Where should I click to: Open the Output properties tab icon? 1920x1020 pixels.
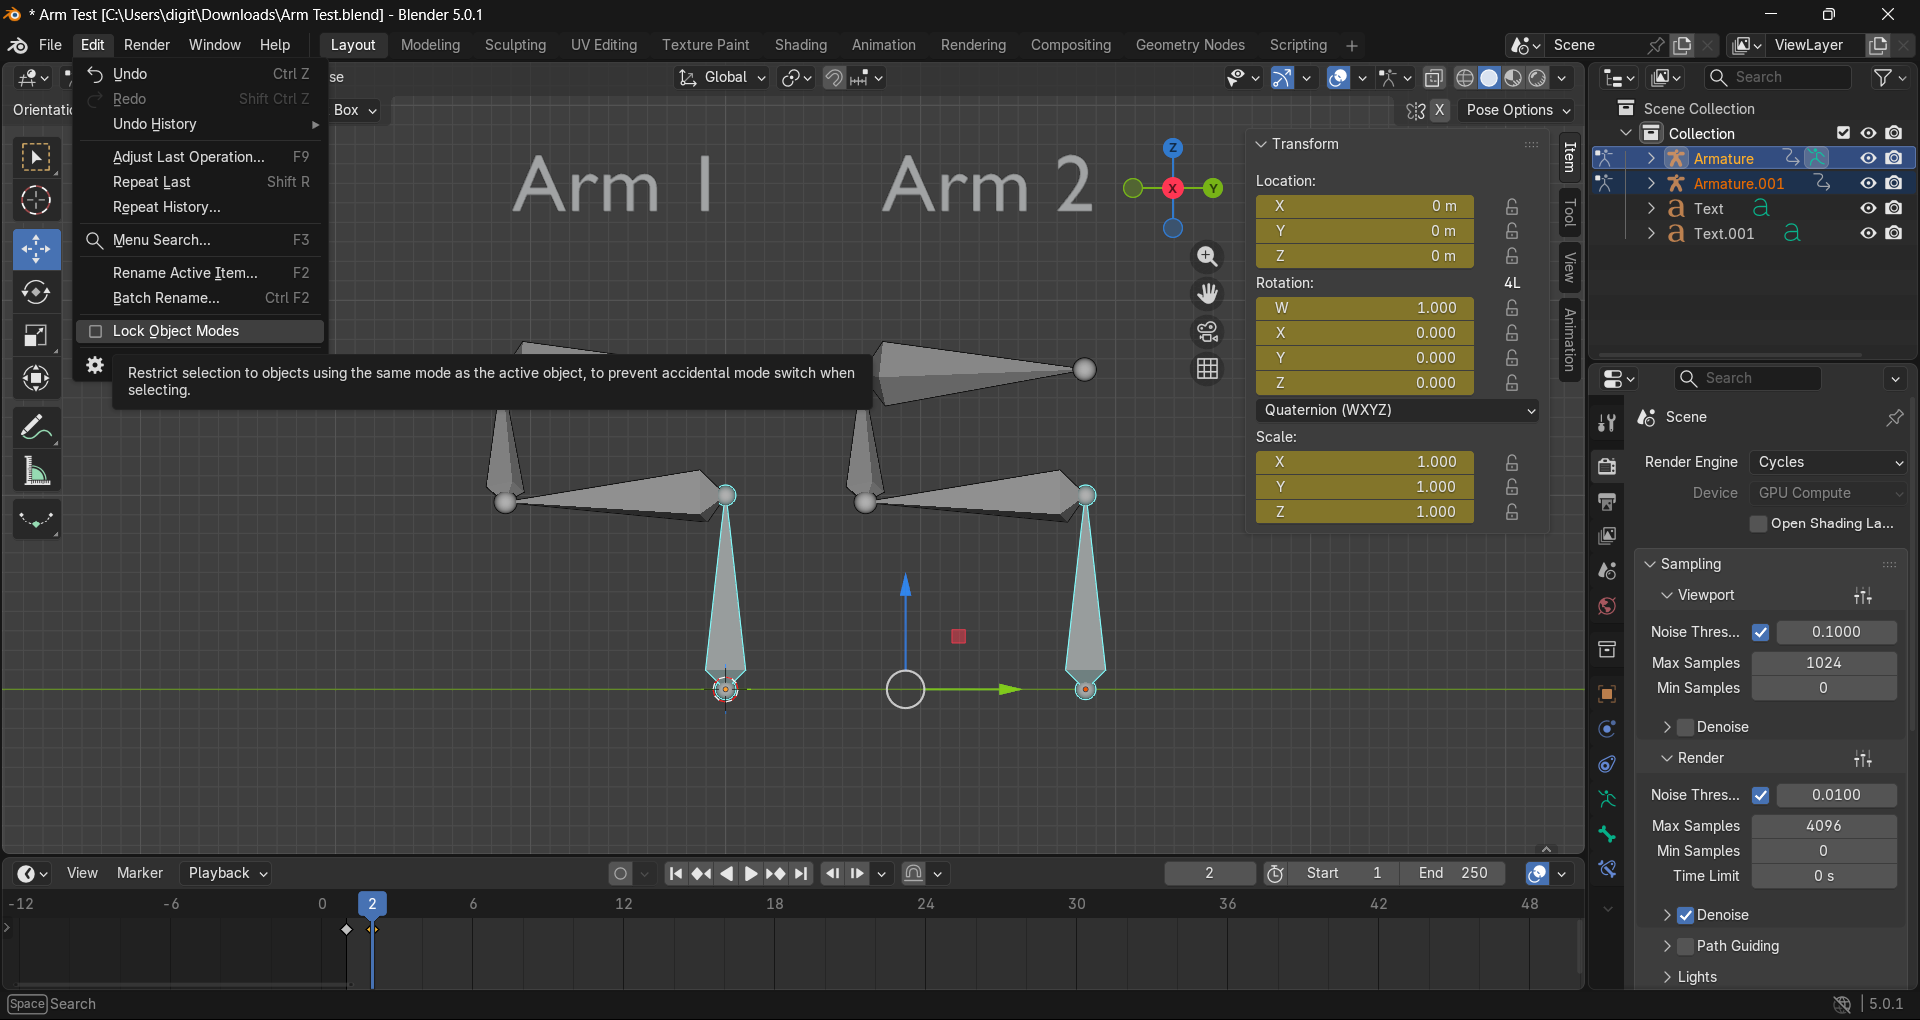1607,501
